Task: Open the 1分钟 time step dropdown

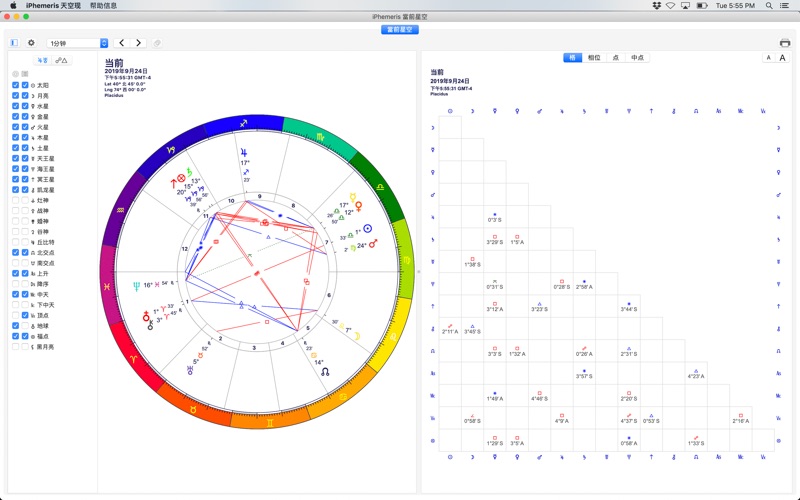Action: [x=78, y=43]
